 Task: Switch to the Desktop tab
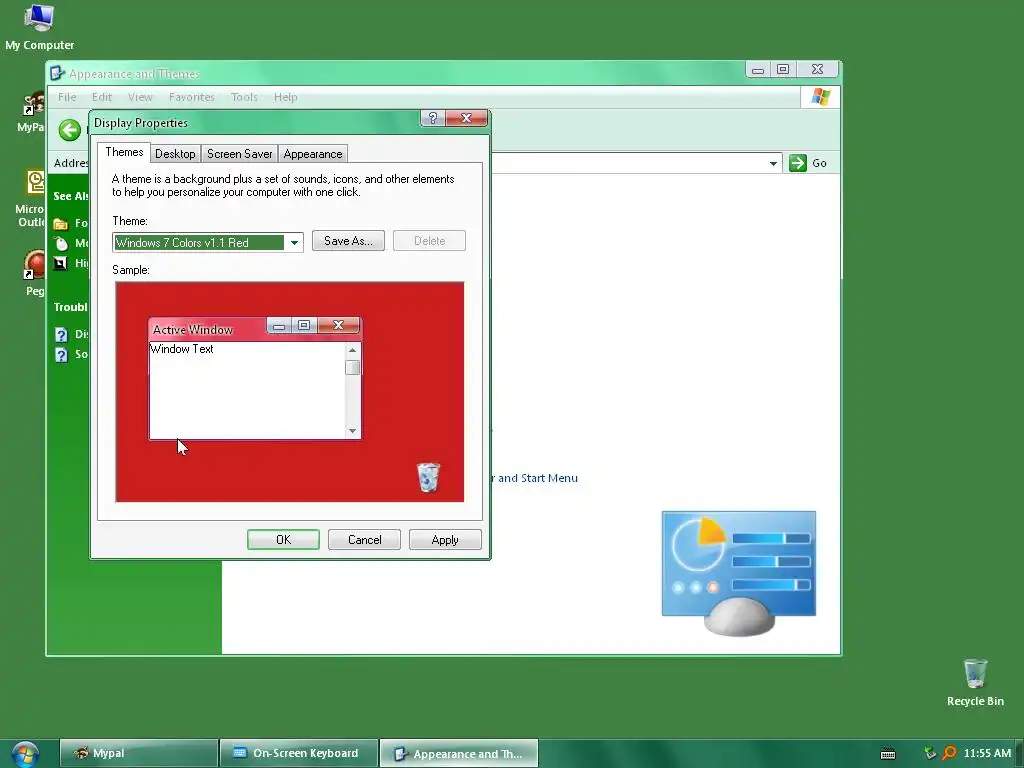coord(175,154)
